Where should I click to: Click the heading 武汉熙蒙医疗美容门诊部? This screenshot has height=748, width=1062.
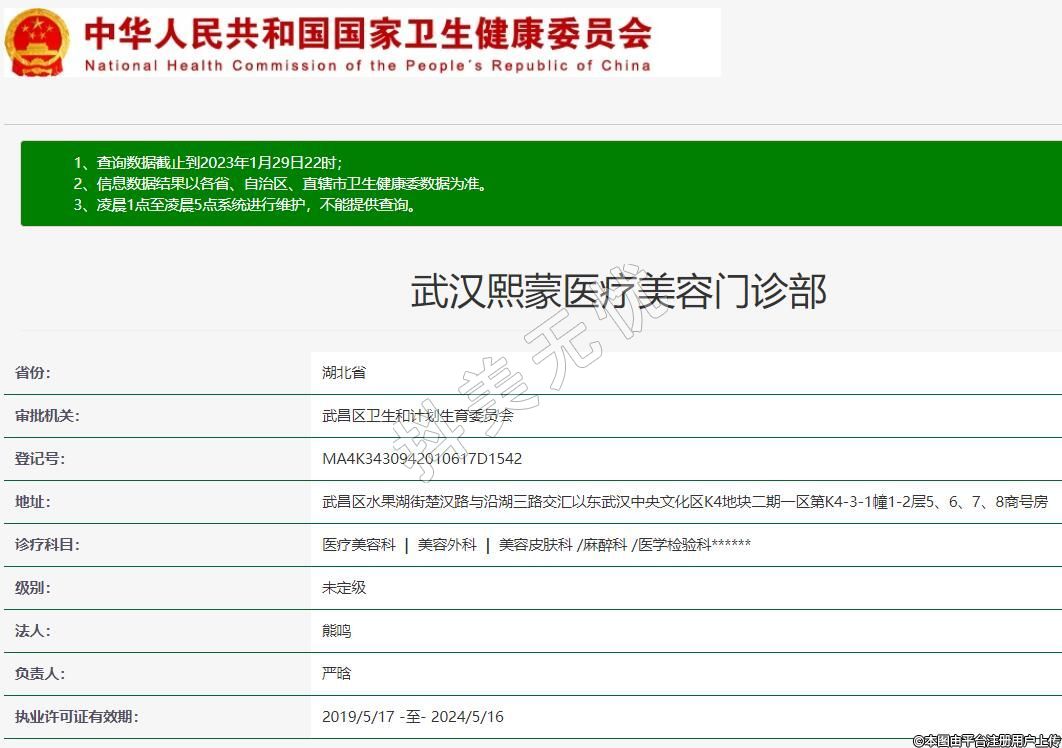618,291
